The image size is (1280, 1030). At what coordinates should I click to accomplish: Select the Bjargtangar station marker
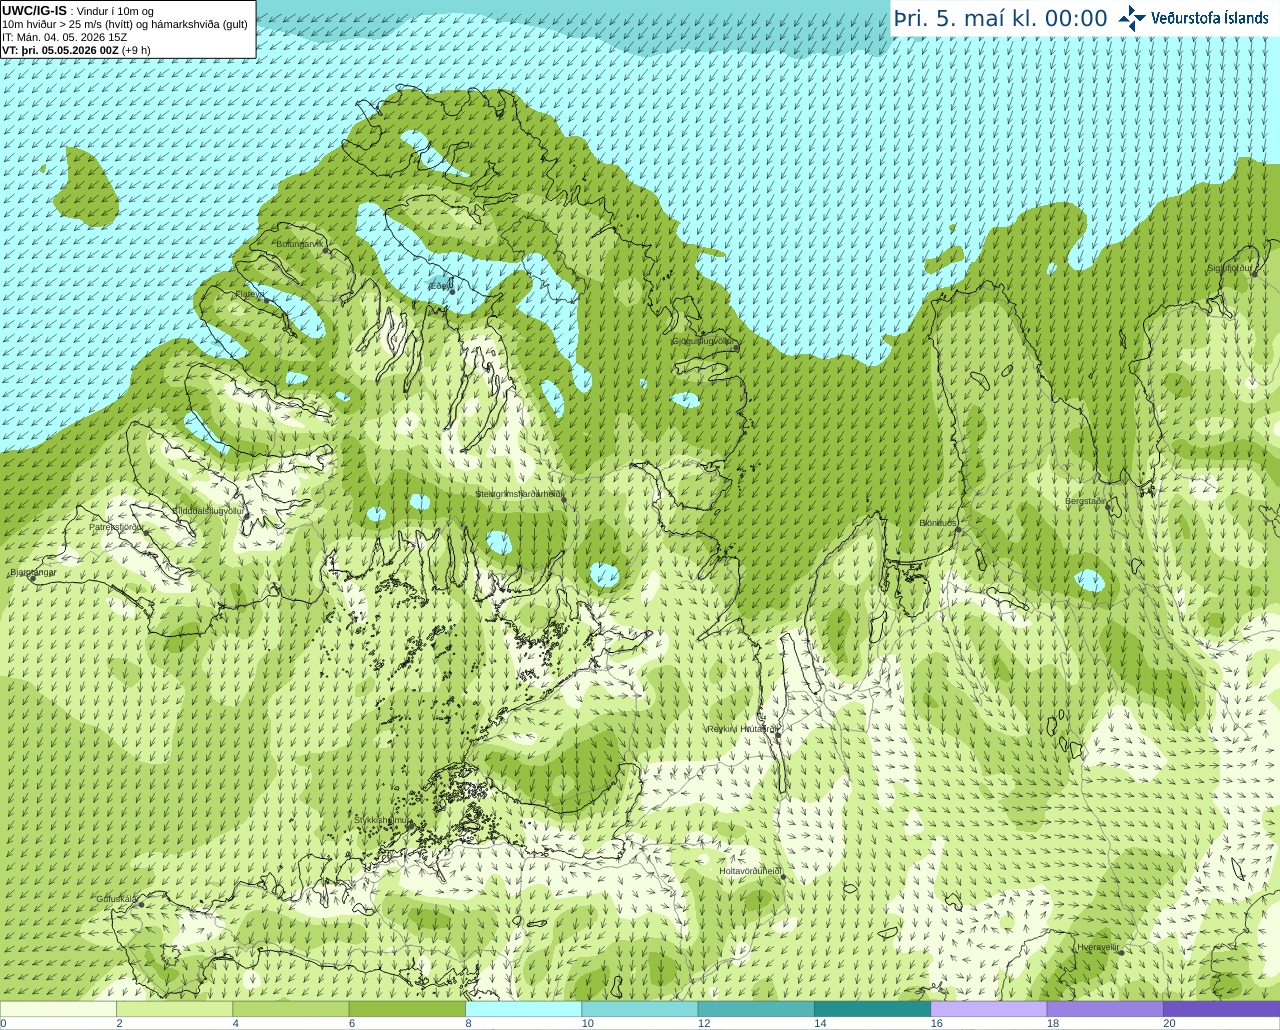pyautogui.click(x=33, y=579)
